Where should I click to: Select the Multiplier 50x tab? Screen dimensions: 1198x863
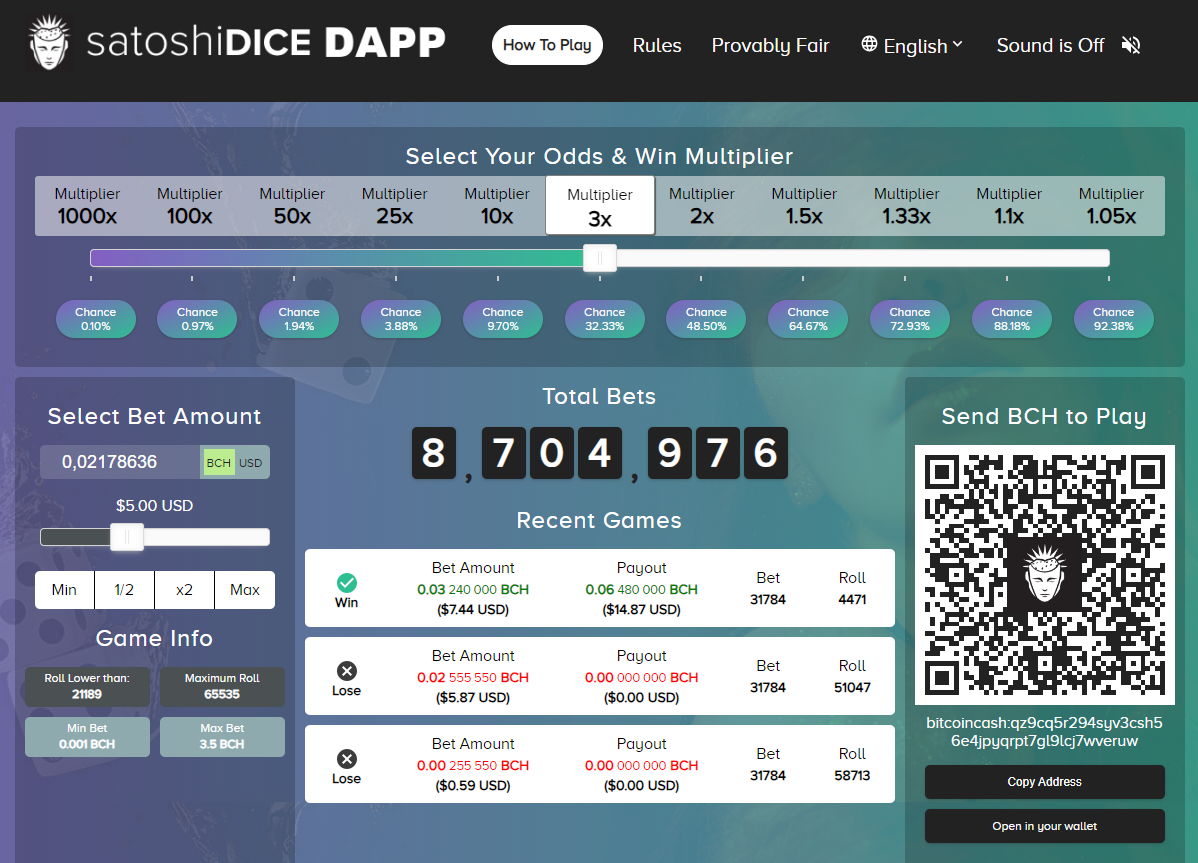(292, 206)
